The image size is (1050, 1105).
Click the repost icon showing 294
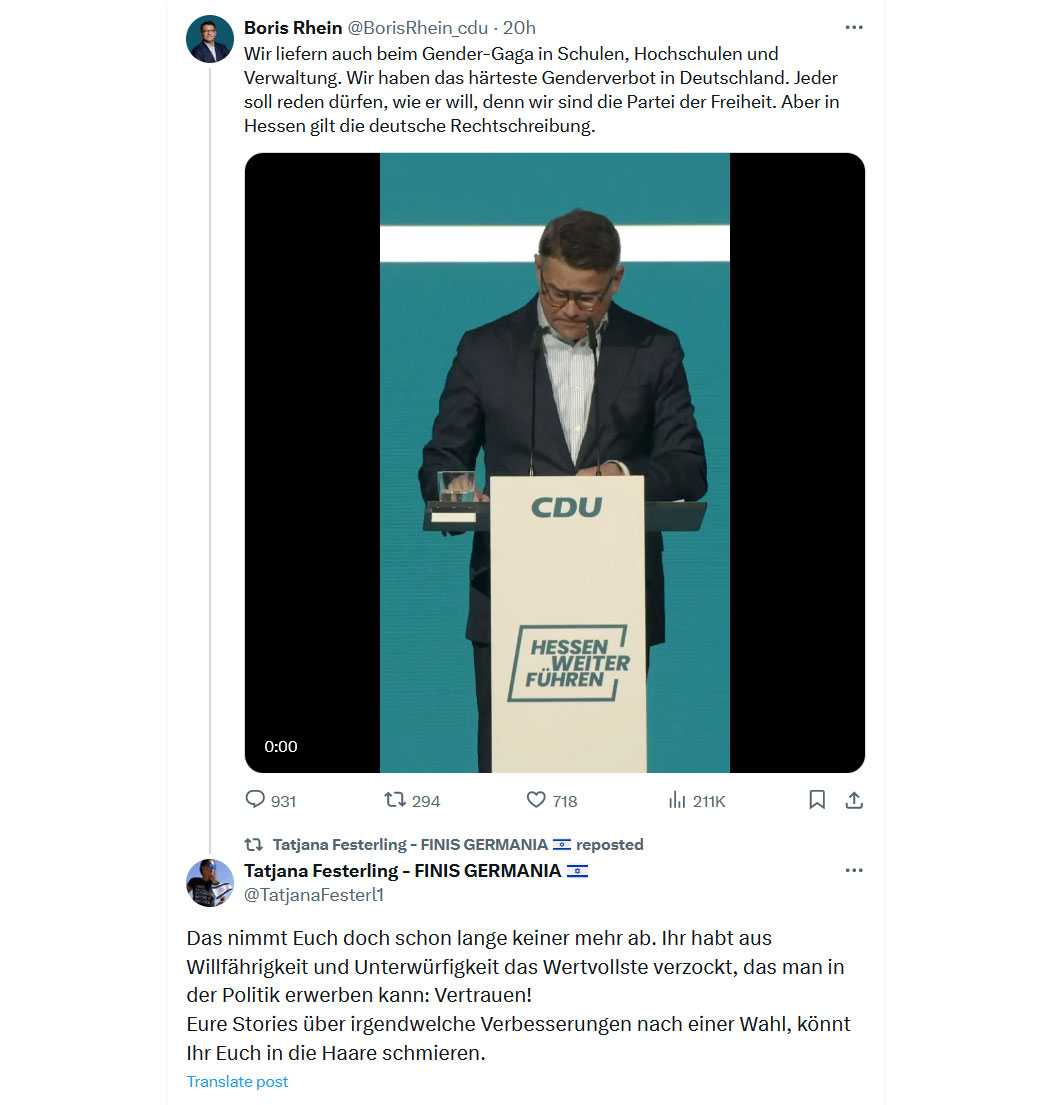coord(395,800)
